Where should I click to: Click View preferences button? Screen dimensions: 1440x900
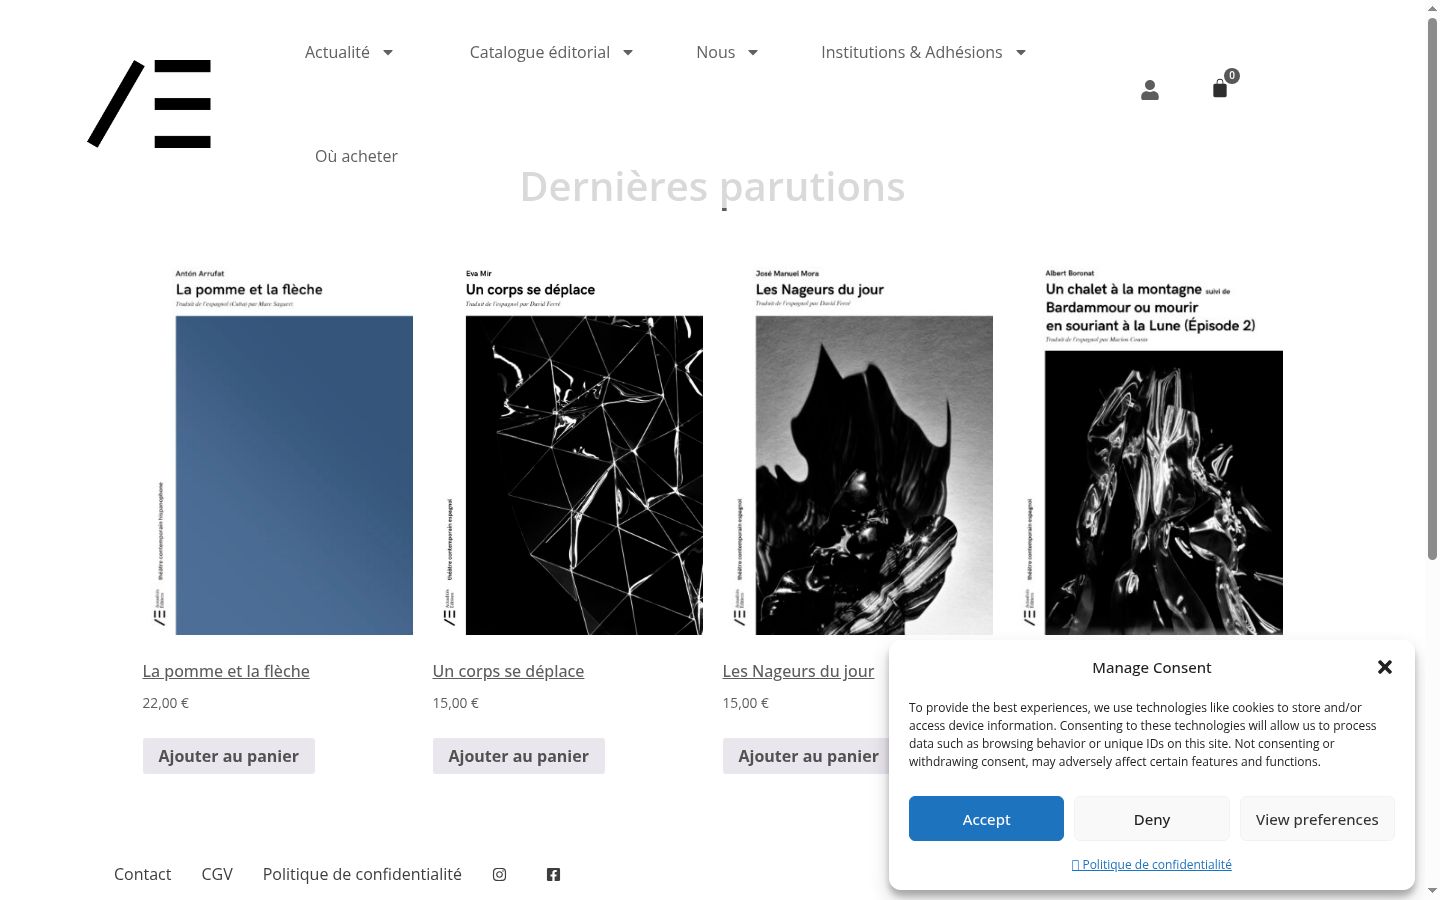point(1317,819)
